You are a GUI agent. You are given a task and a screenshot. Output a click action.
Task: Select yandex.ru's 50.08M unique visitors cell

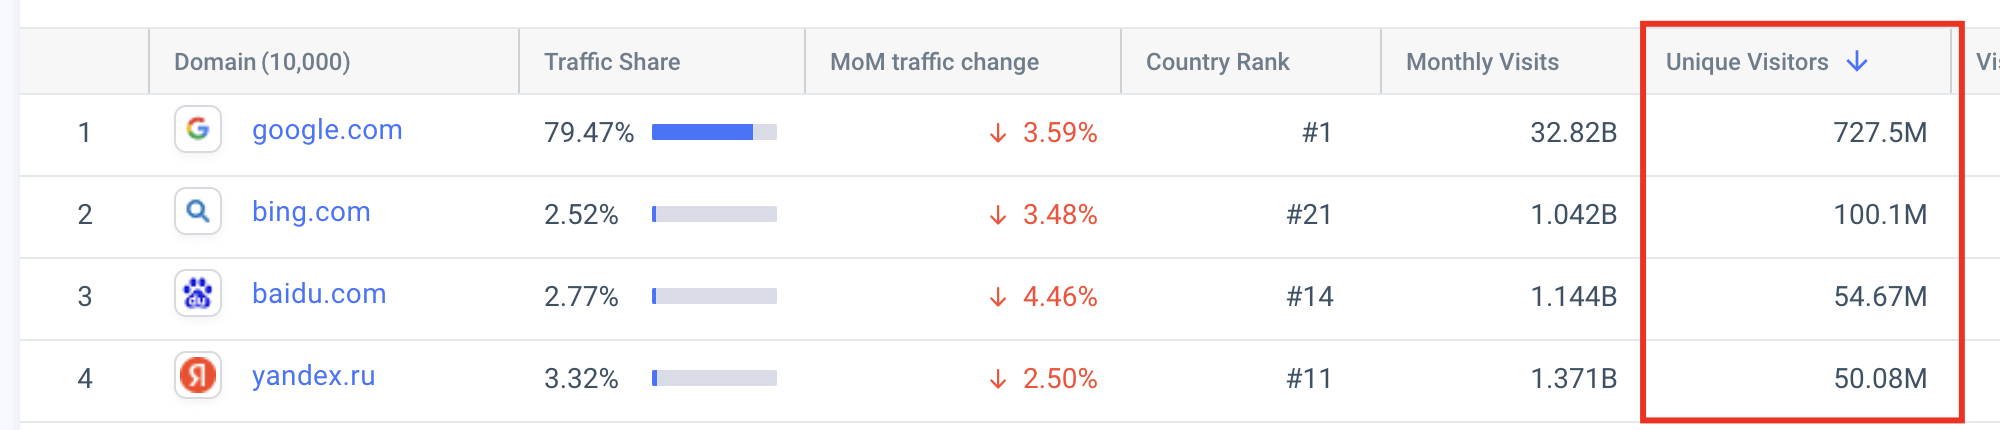coord(1880,379)
